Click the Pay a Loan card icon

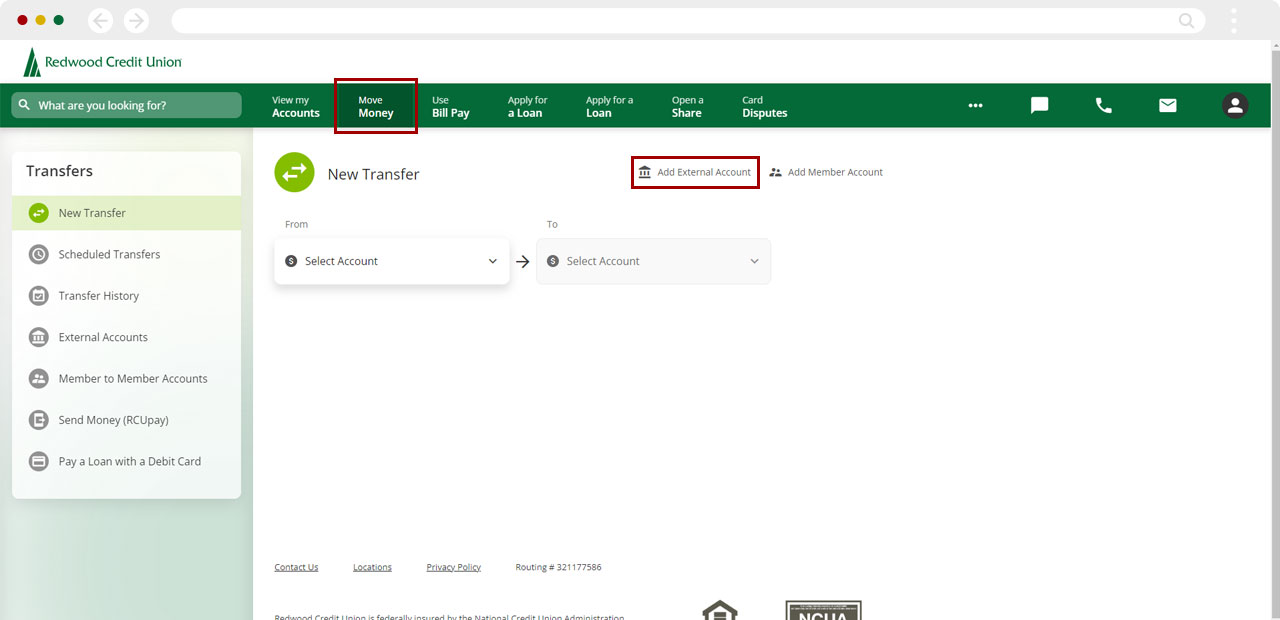[x=38, y=462]
